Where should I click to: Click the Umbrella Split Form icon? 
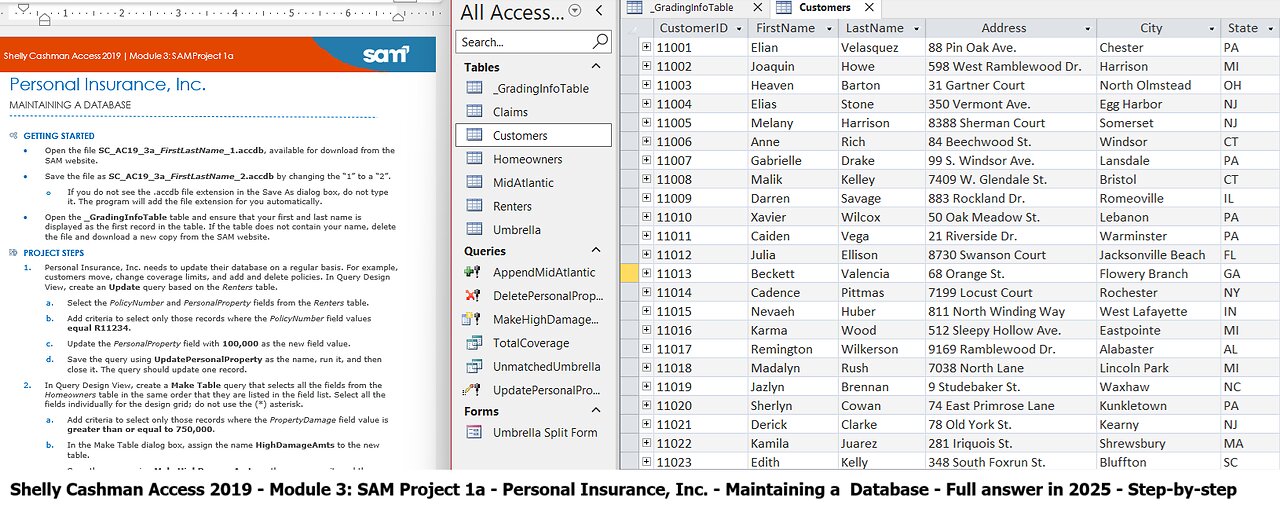[x=474, y=432]
